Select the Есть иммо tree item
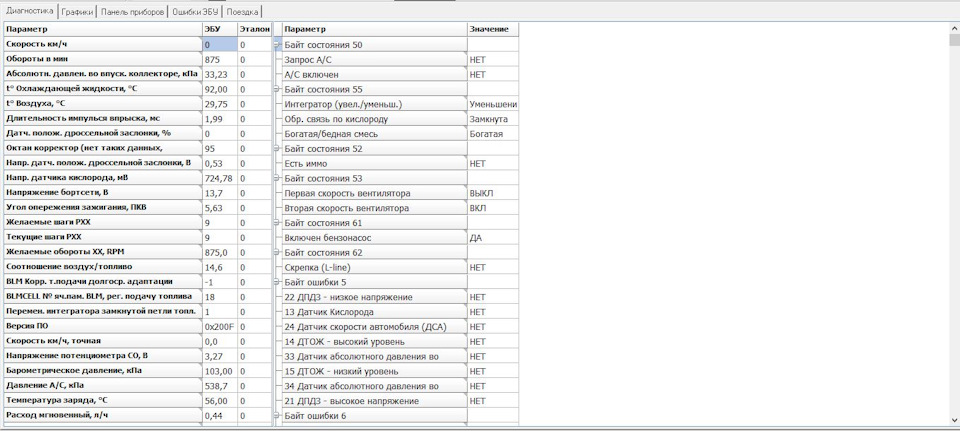 (375, 163)
